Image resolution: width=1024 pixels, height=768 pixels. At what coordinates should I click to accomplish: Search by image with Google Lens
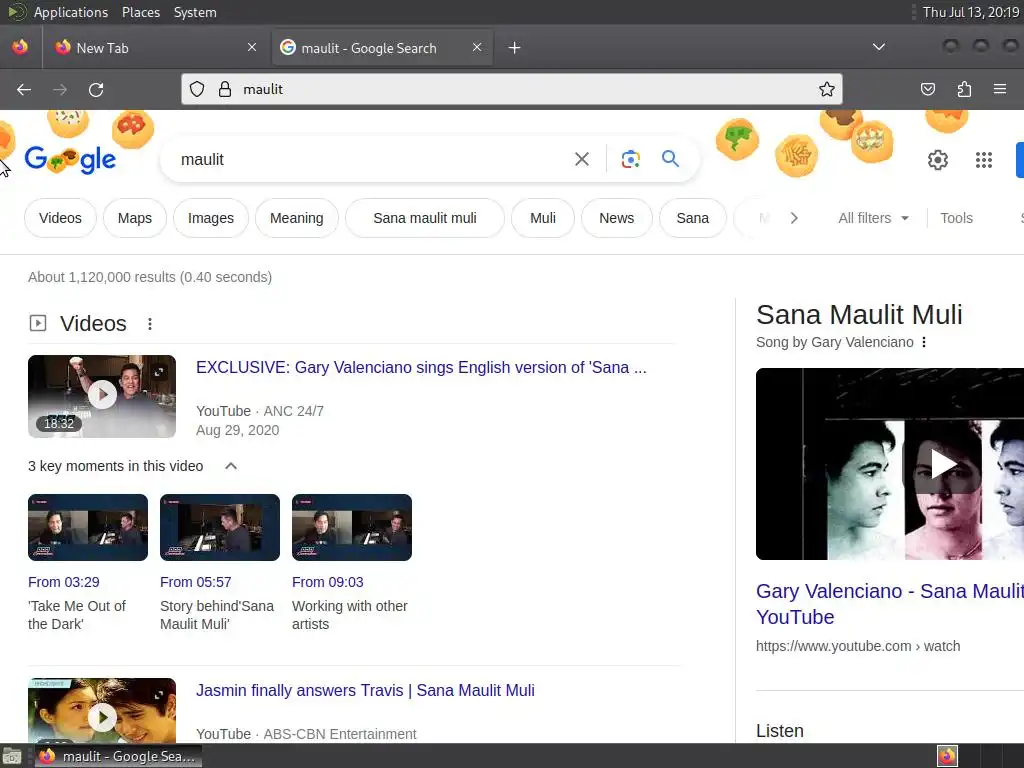pos(630,159)
